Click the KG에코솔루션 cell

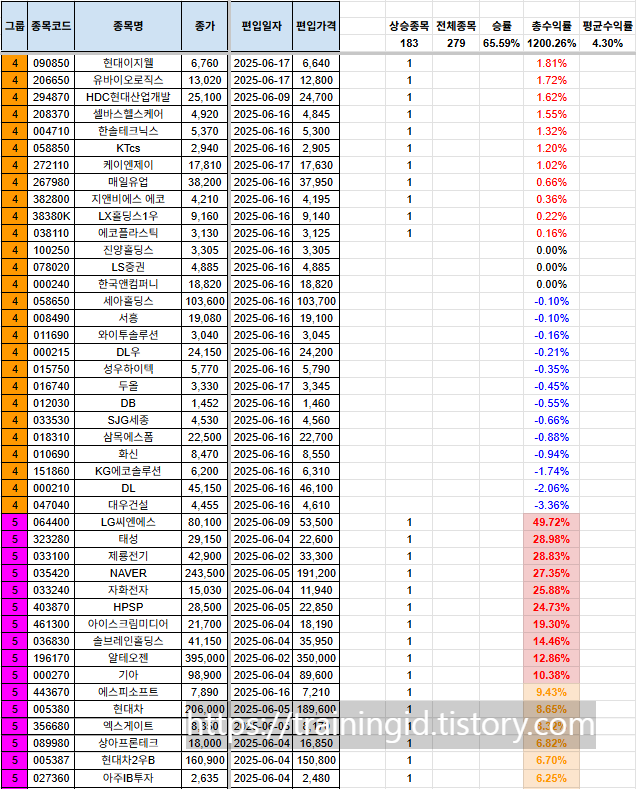coord(128,471)
